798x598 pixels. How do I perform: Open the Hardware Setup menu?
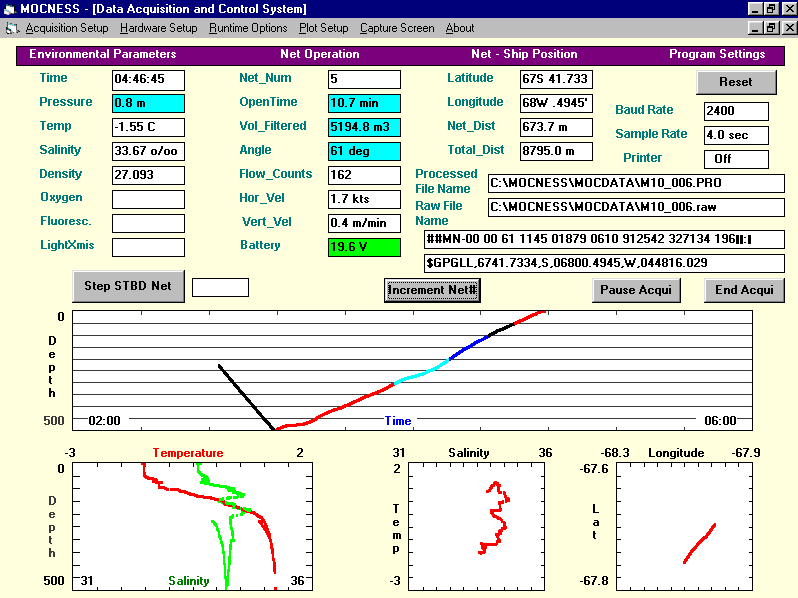158,28
